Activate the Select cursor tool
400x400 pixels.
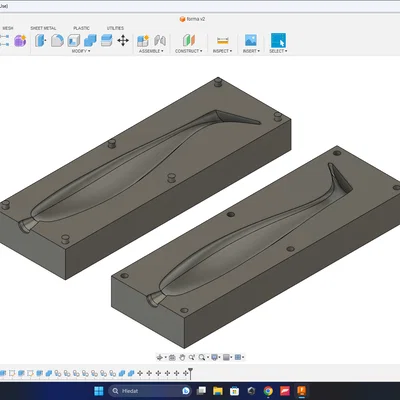point(278,40)
